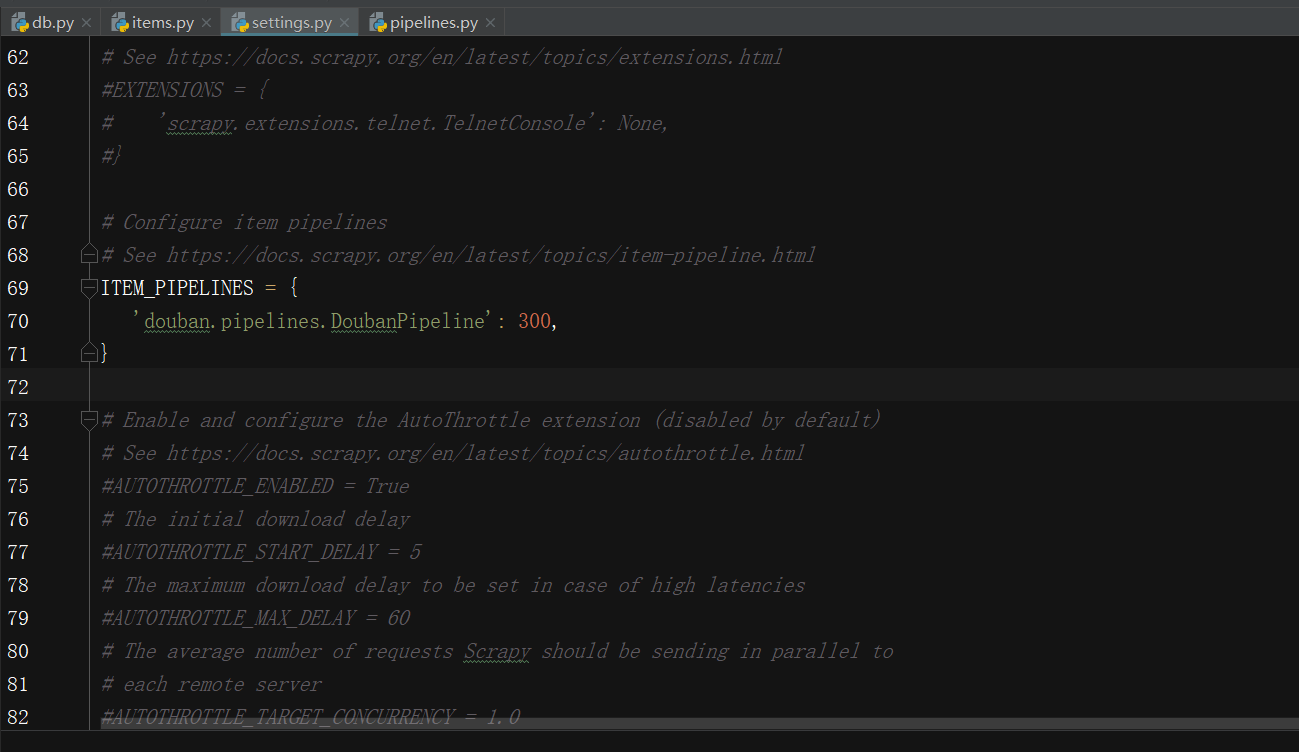
Task: Click #AUTOTHROTTLE_START_DELAY = 5 line
Action: tap(261, 552)
